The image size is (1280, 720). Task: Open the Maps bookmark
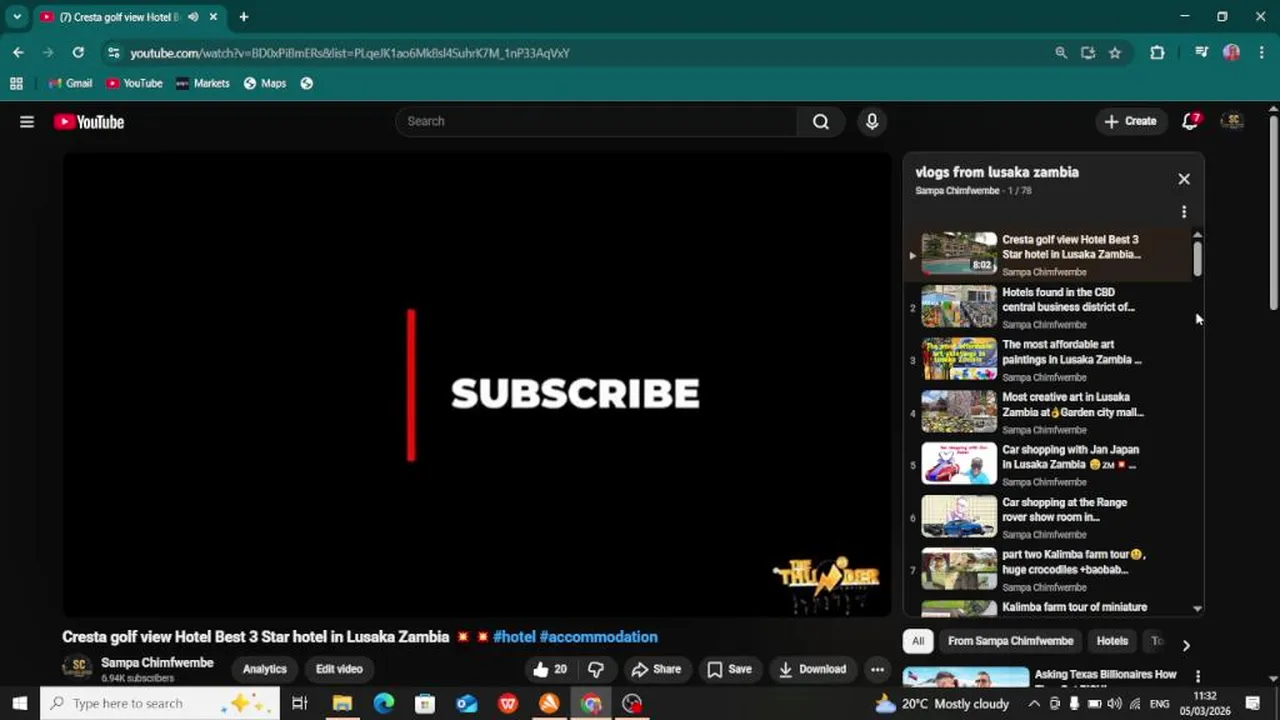click(x=264, y=84)
